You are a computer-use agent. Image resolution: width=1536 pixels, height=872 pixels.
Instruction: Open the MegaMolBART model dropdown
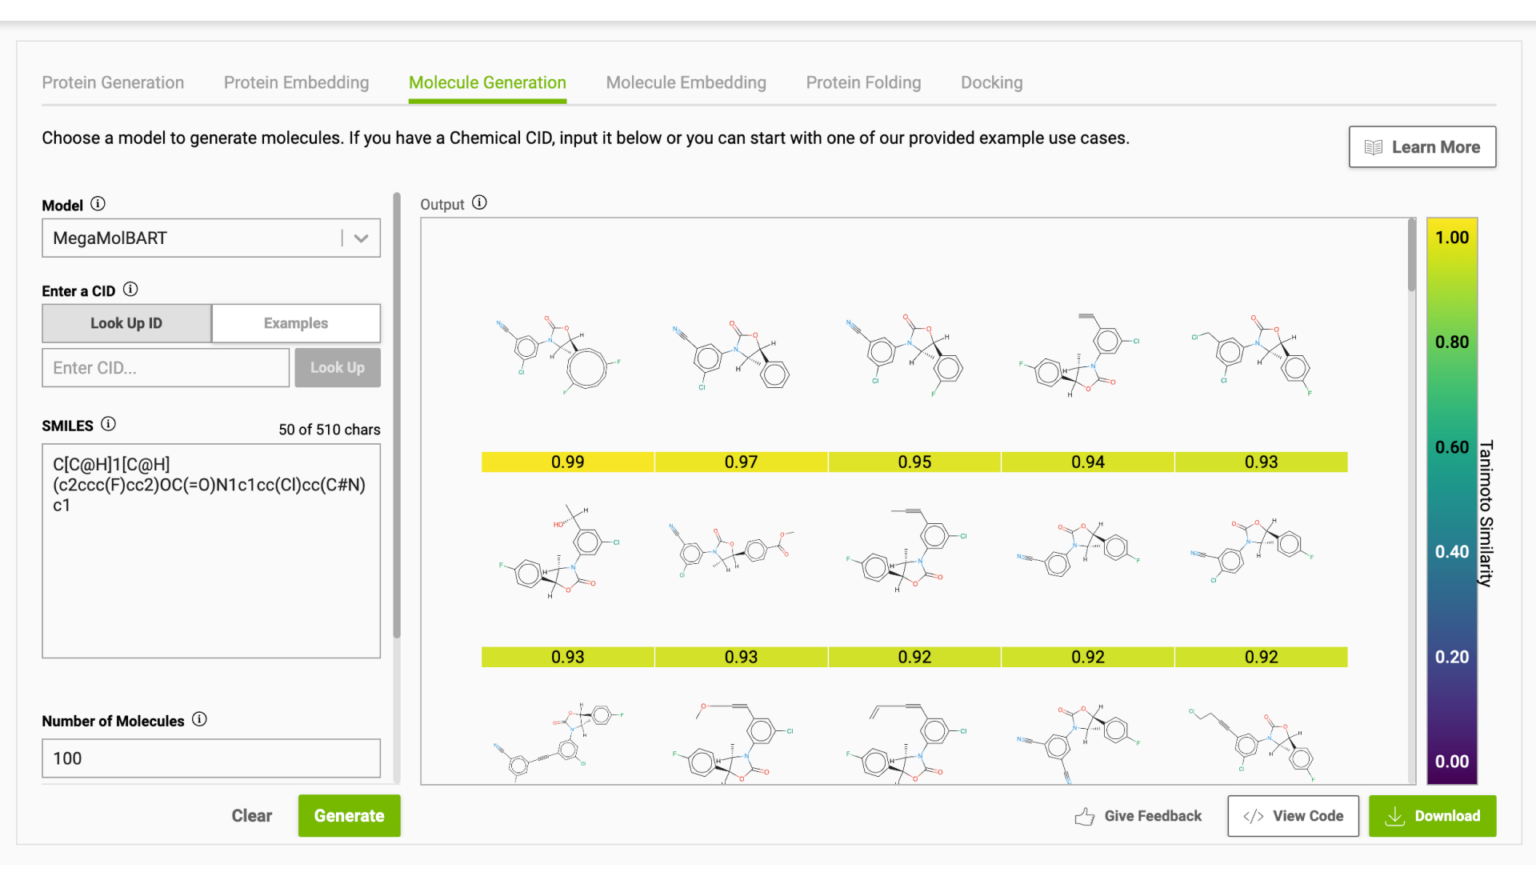point(361,238)
